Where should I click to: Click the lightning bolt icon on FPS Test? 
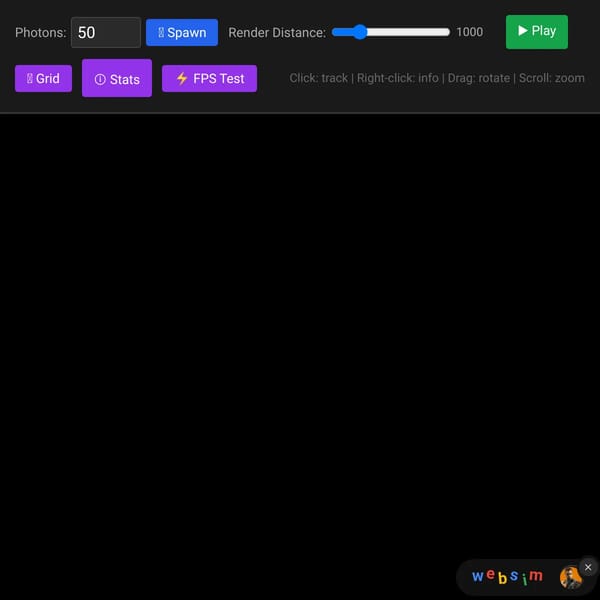click(182, 78)
